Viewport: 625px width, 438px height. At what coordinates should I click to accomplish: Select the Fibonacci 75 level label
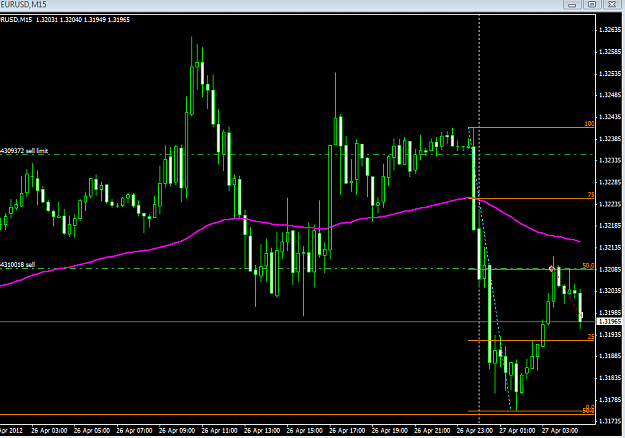[x=591, y=195]
